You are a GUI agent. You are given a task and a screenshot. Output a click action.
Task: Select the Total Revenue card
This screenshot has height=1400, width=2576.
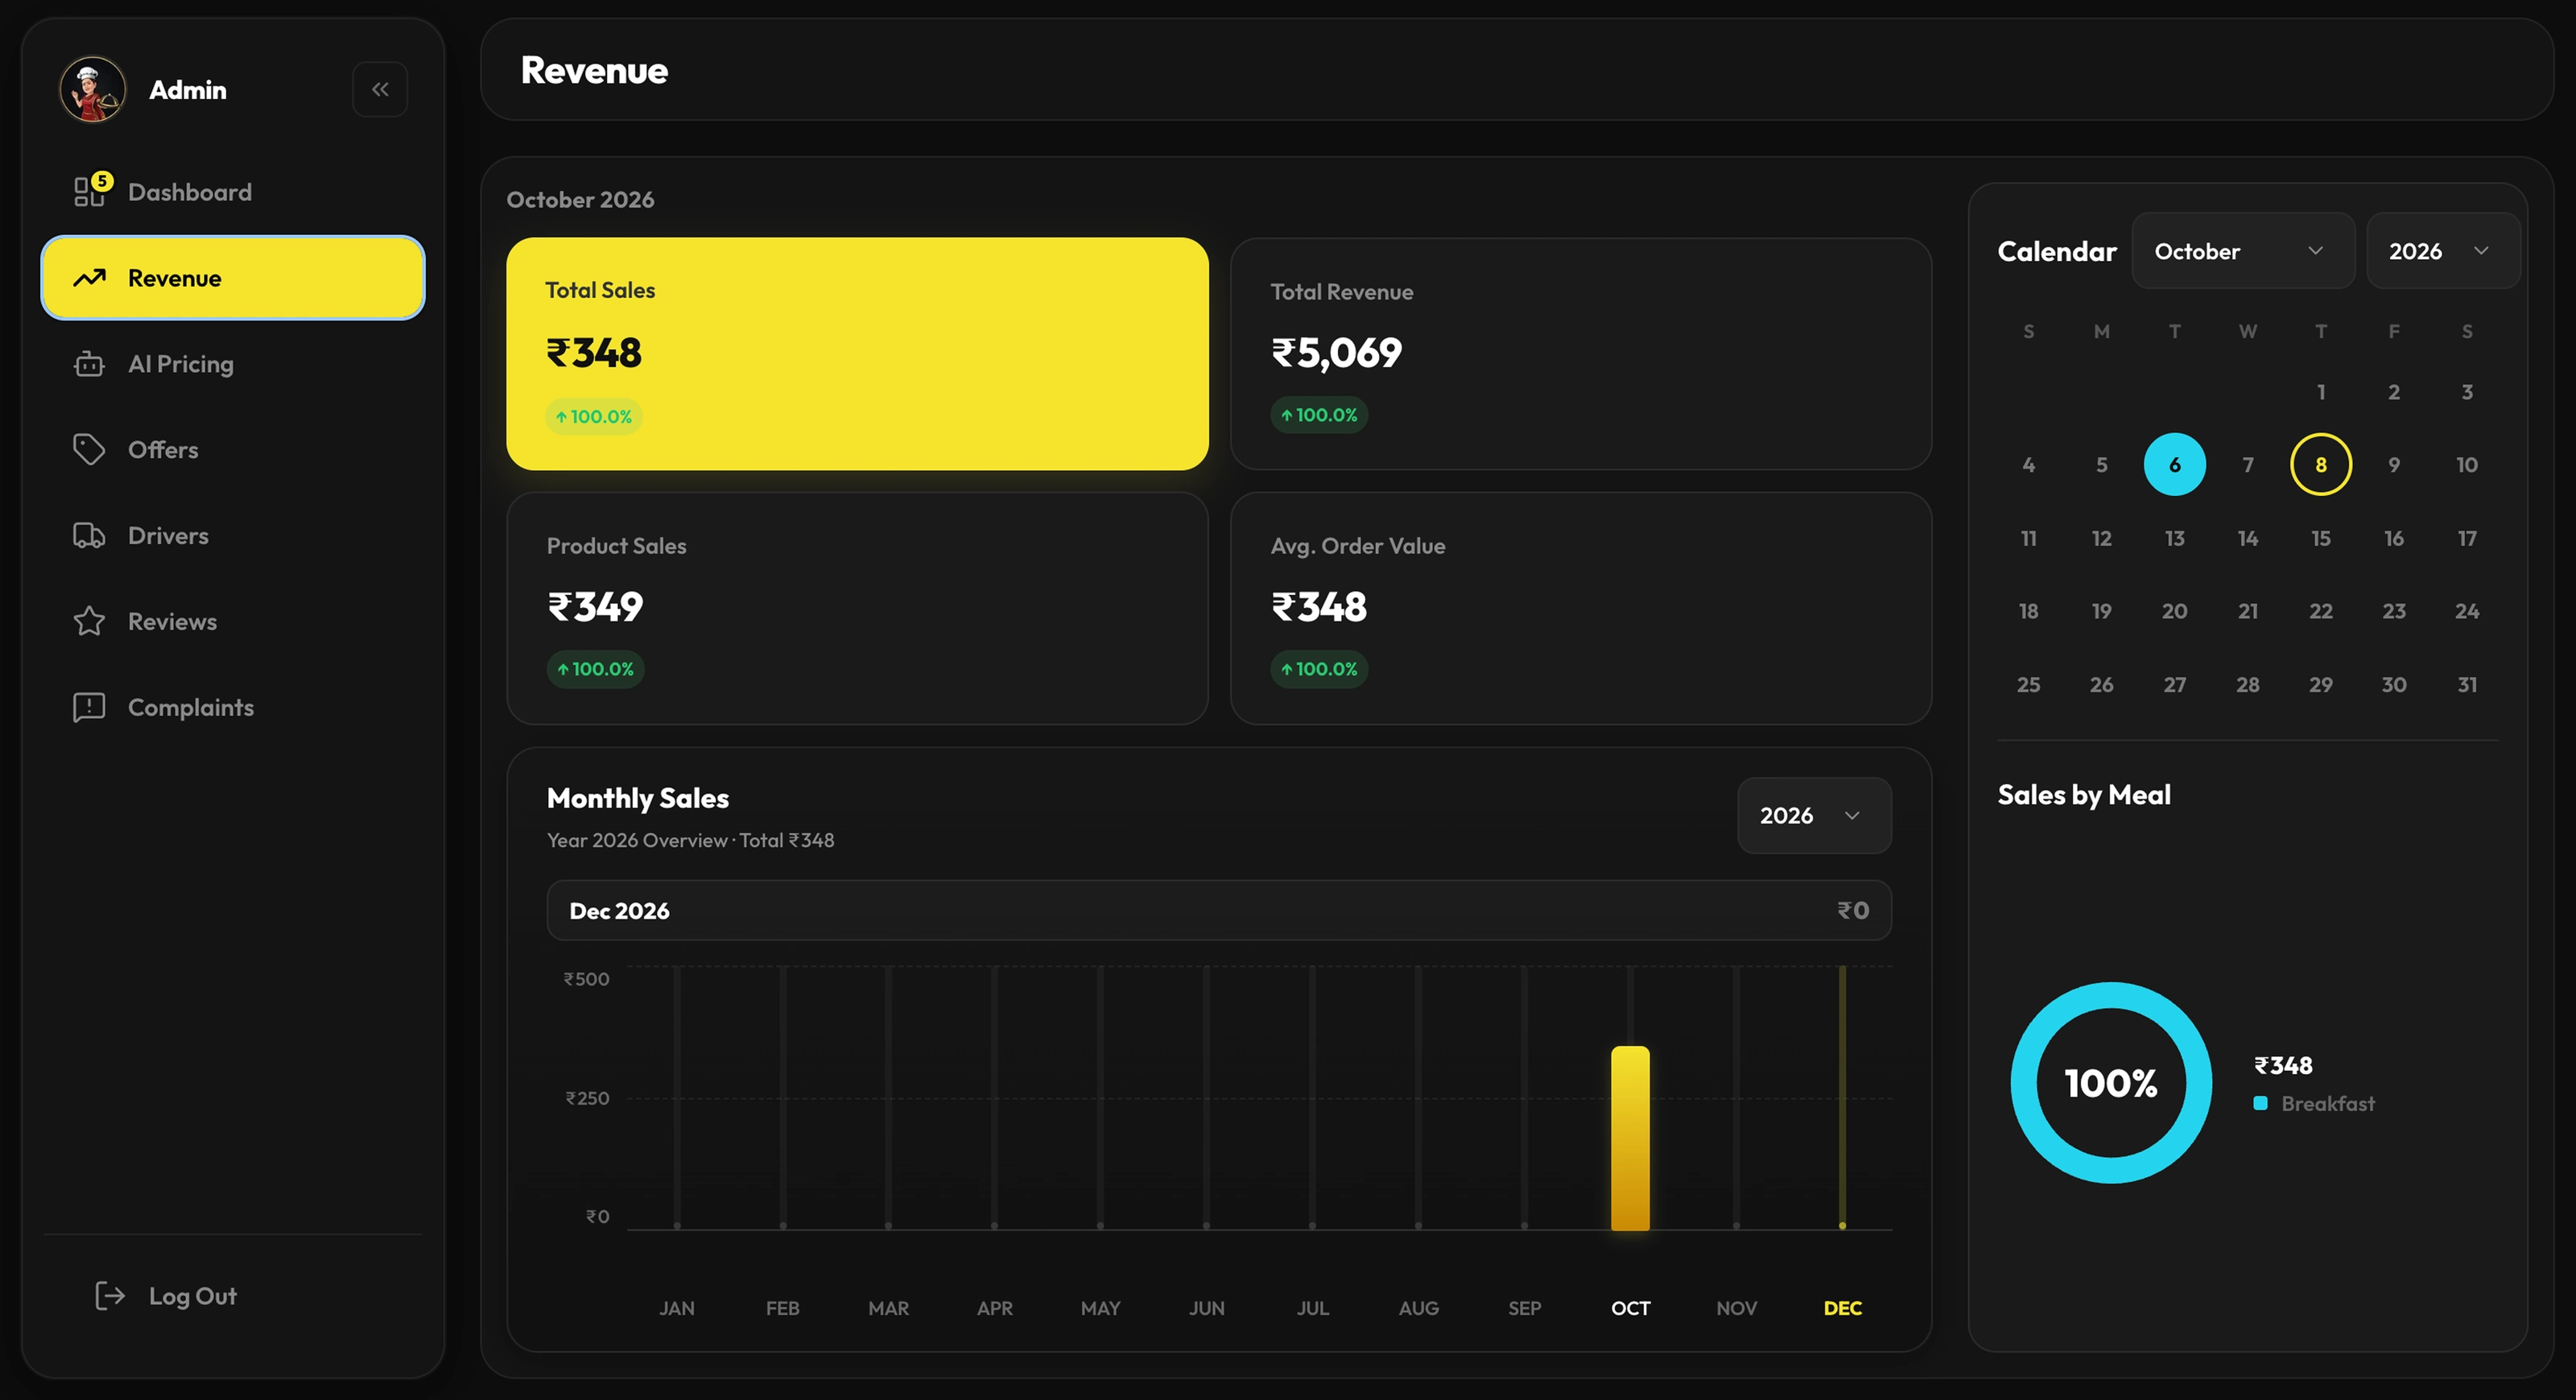[x=1580, y=353]
